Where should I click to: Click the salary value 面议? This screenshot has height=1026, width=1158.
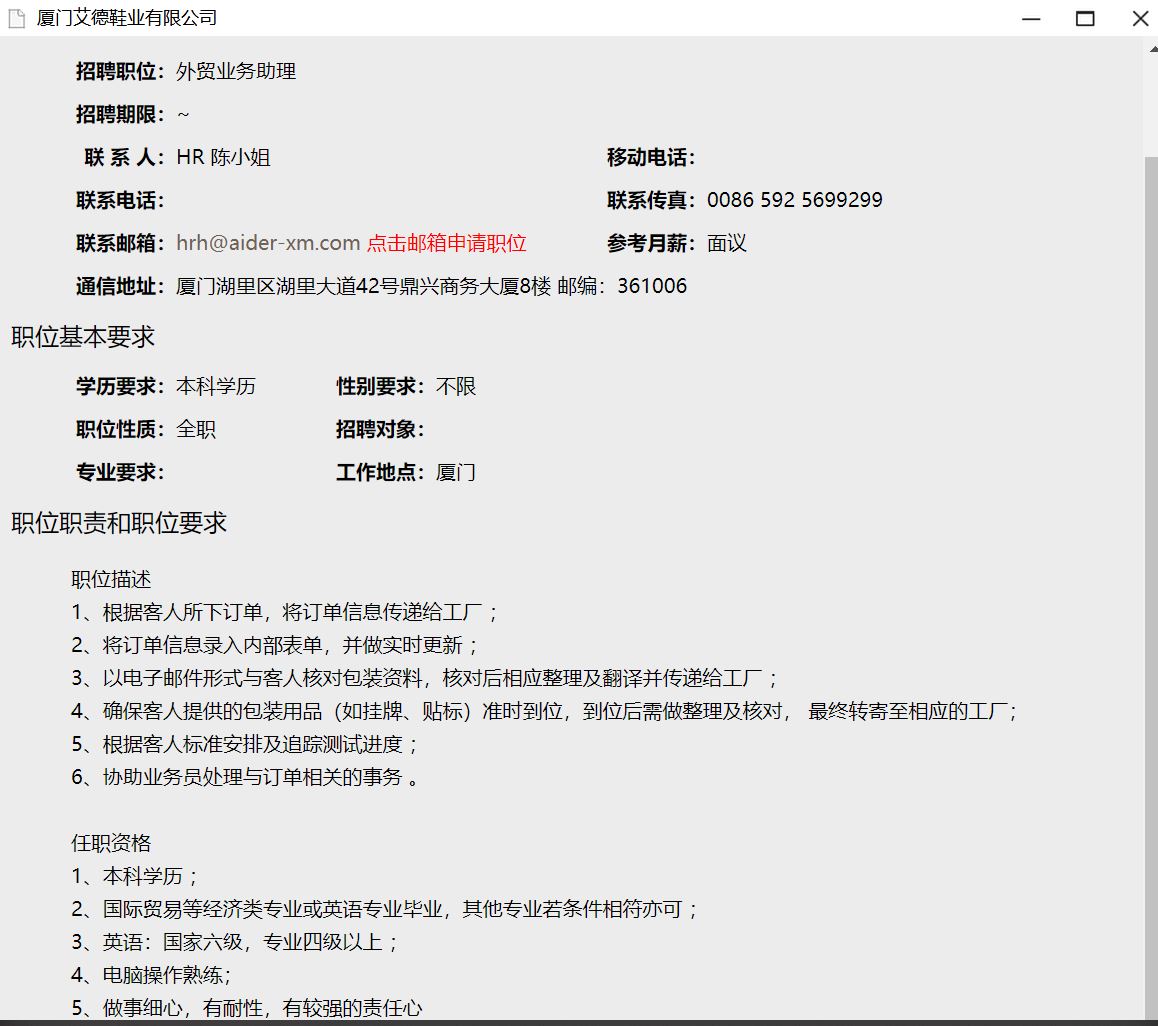727,243
